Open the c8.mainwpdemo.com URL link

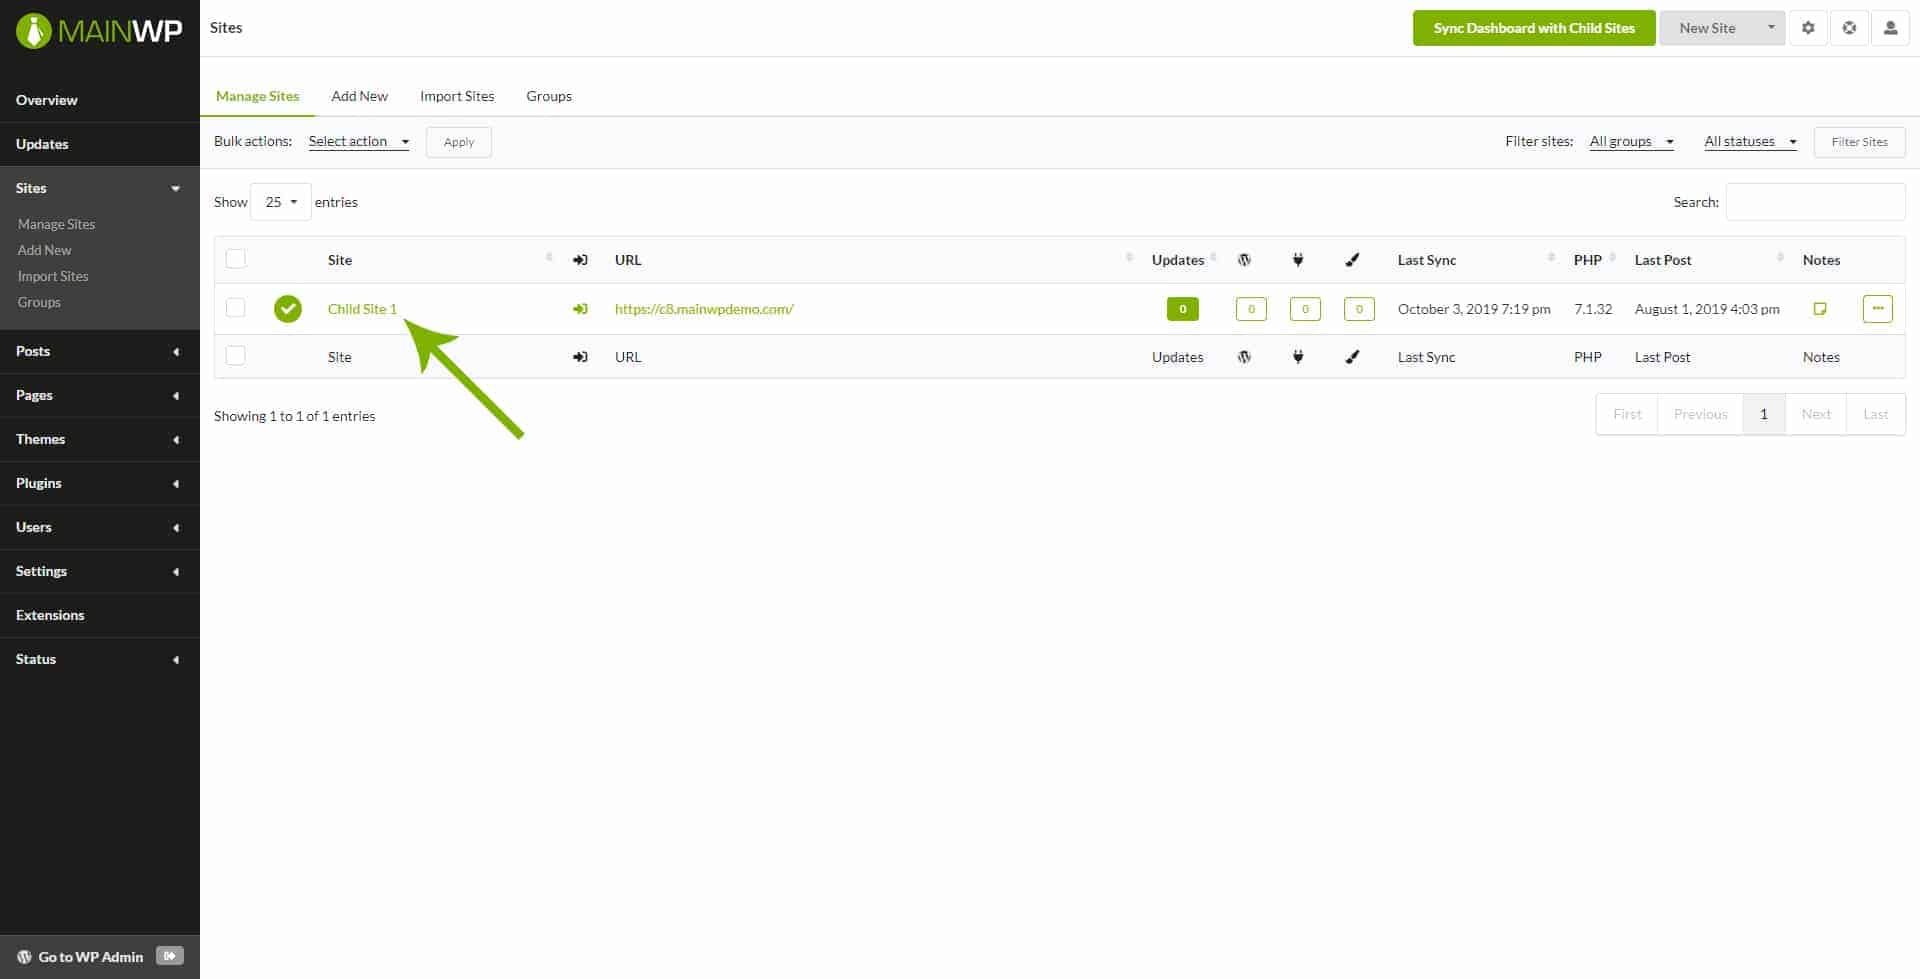click(x=704, y=309)
